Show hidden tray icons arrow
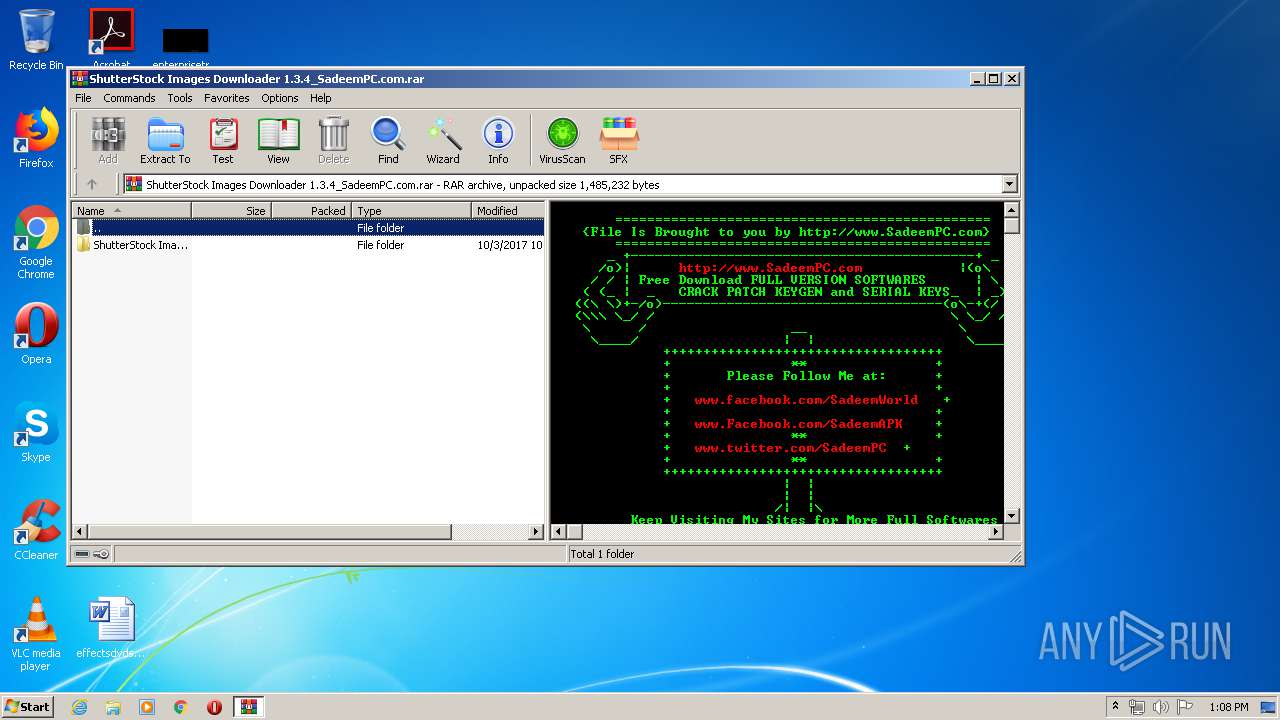This screenshot has width=1280, height=720. pos(1115,707)
